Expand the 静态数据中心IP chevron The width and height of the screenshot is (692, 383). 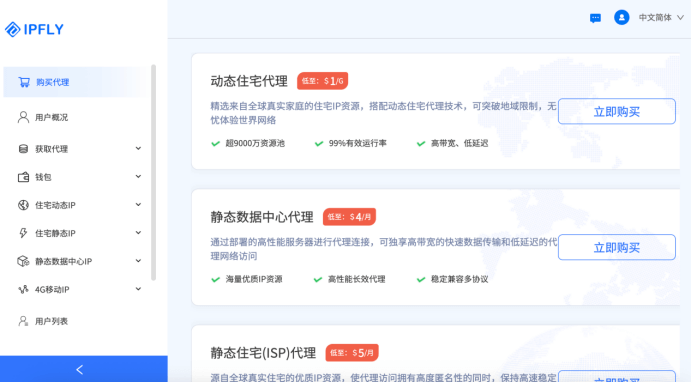[x=138, y=261]
